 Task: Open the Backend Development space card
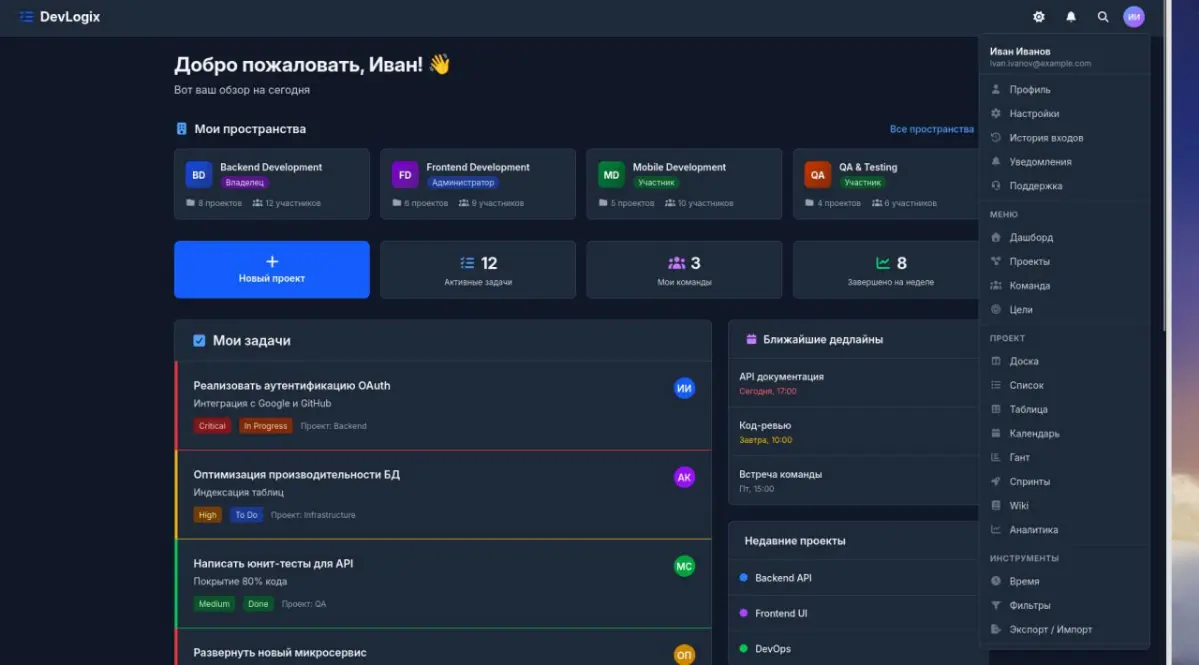tap(271, 184)
